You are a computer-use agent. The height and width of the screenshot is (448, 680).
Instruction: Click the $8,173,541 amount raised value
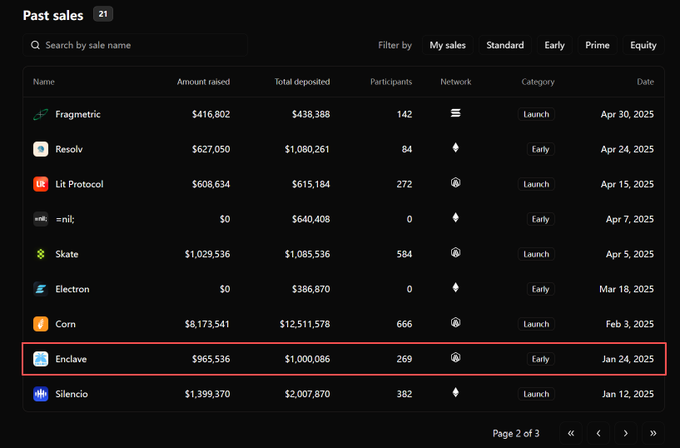coord(207,324)
